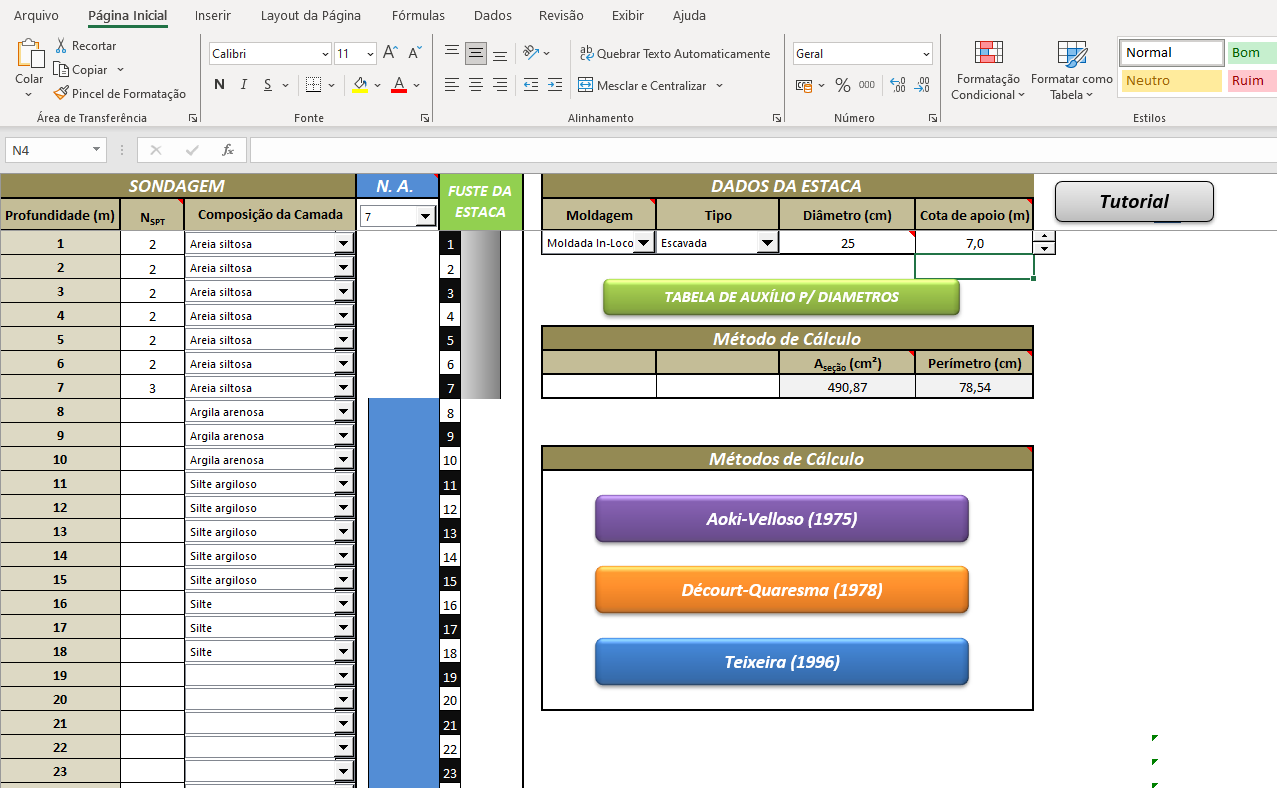The width and height of the screenshot is (1277, 788).
Task: Open the Escavada type dropdown
Action: tap(767, 242)
